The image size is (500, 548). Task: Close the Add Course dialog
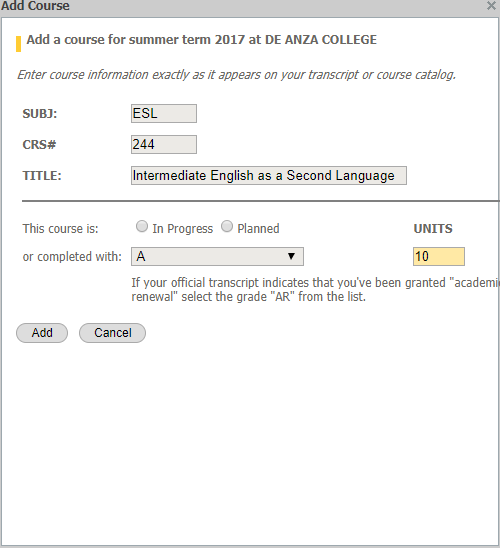point(492,6)
